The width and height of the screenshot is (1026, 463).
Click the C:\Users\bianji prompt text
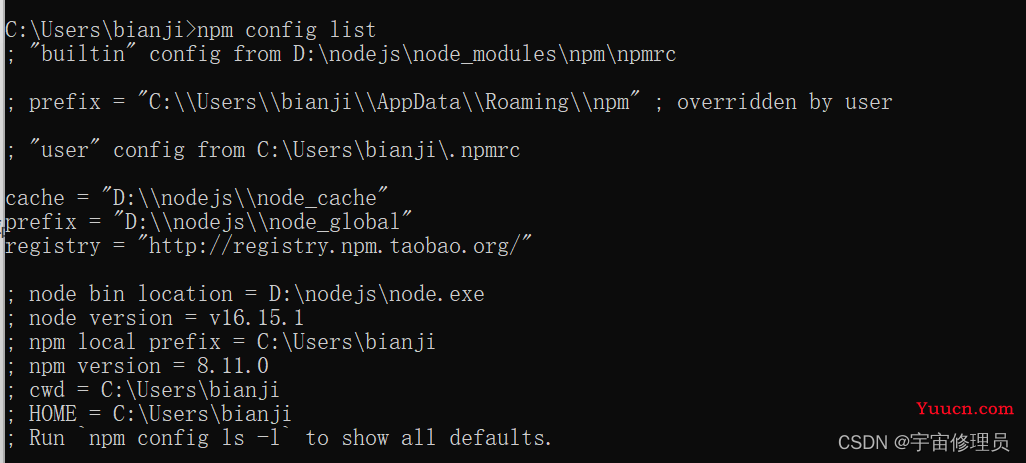coord(96,30)
